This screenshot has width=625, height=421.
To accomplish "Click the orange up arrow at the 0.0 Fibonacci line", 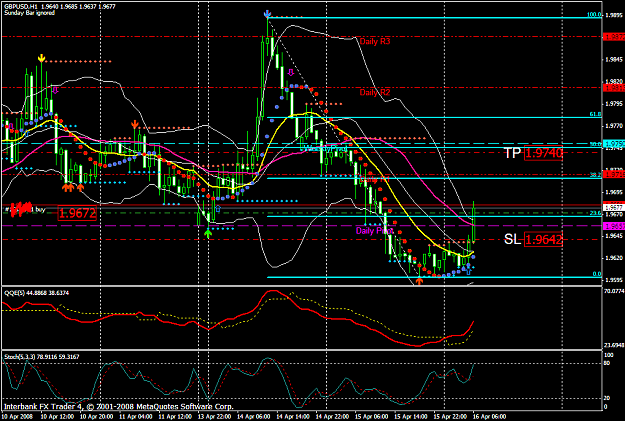I will coord(419,281).
